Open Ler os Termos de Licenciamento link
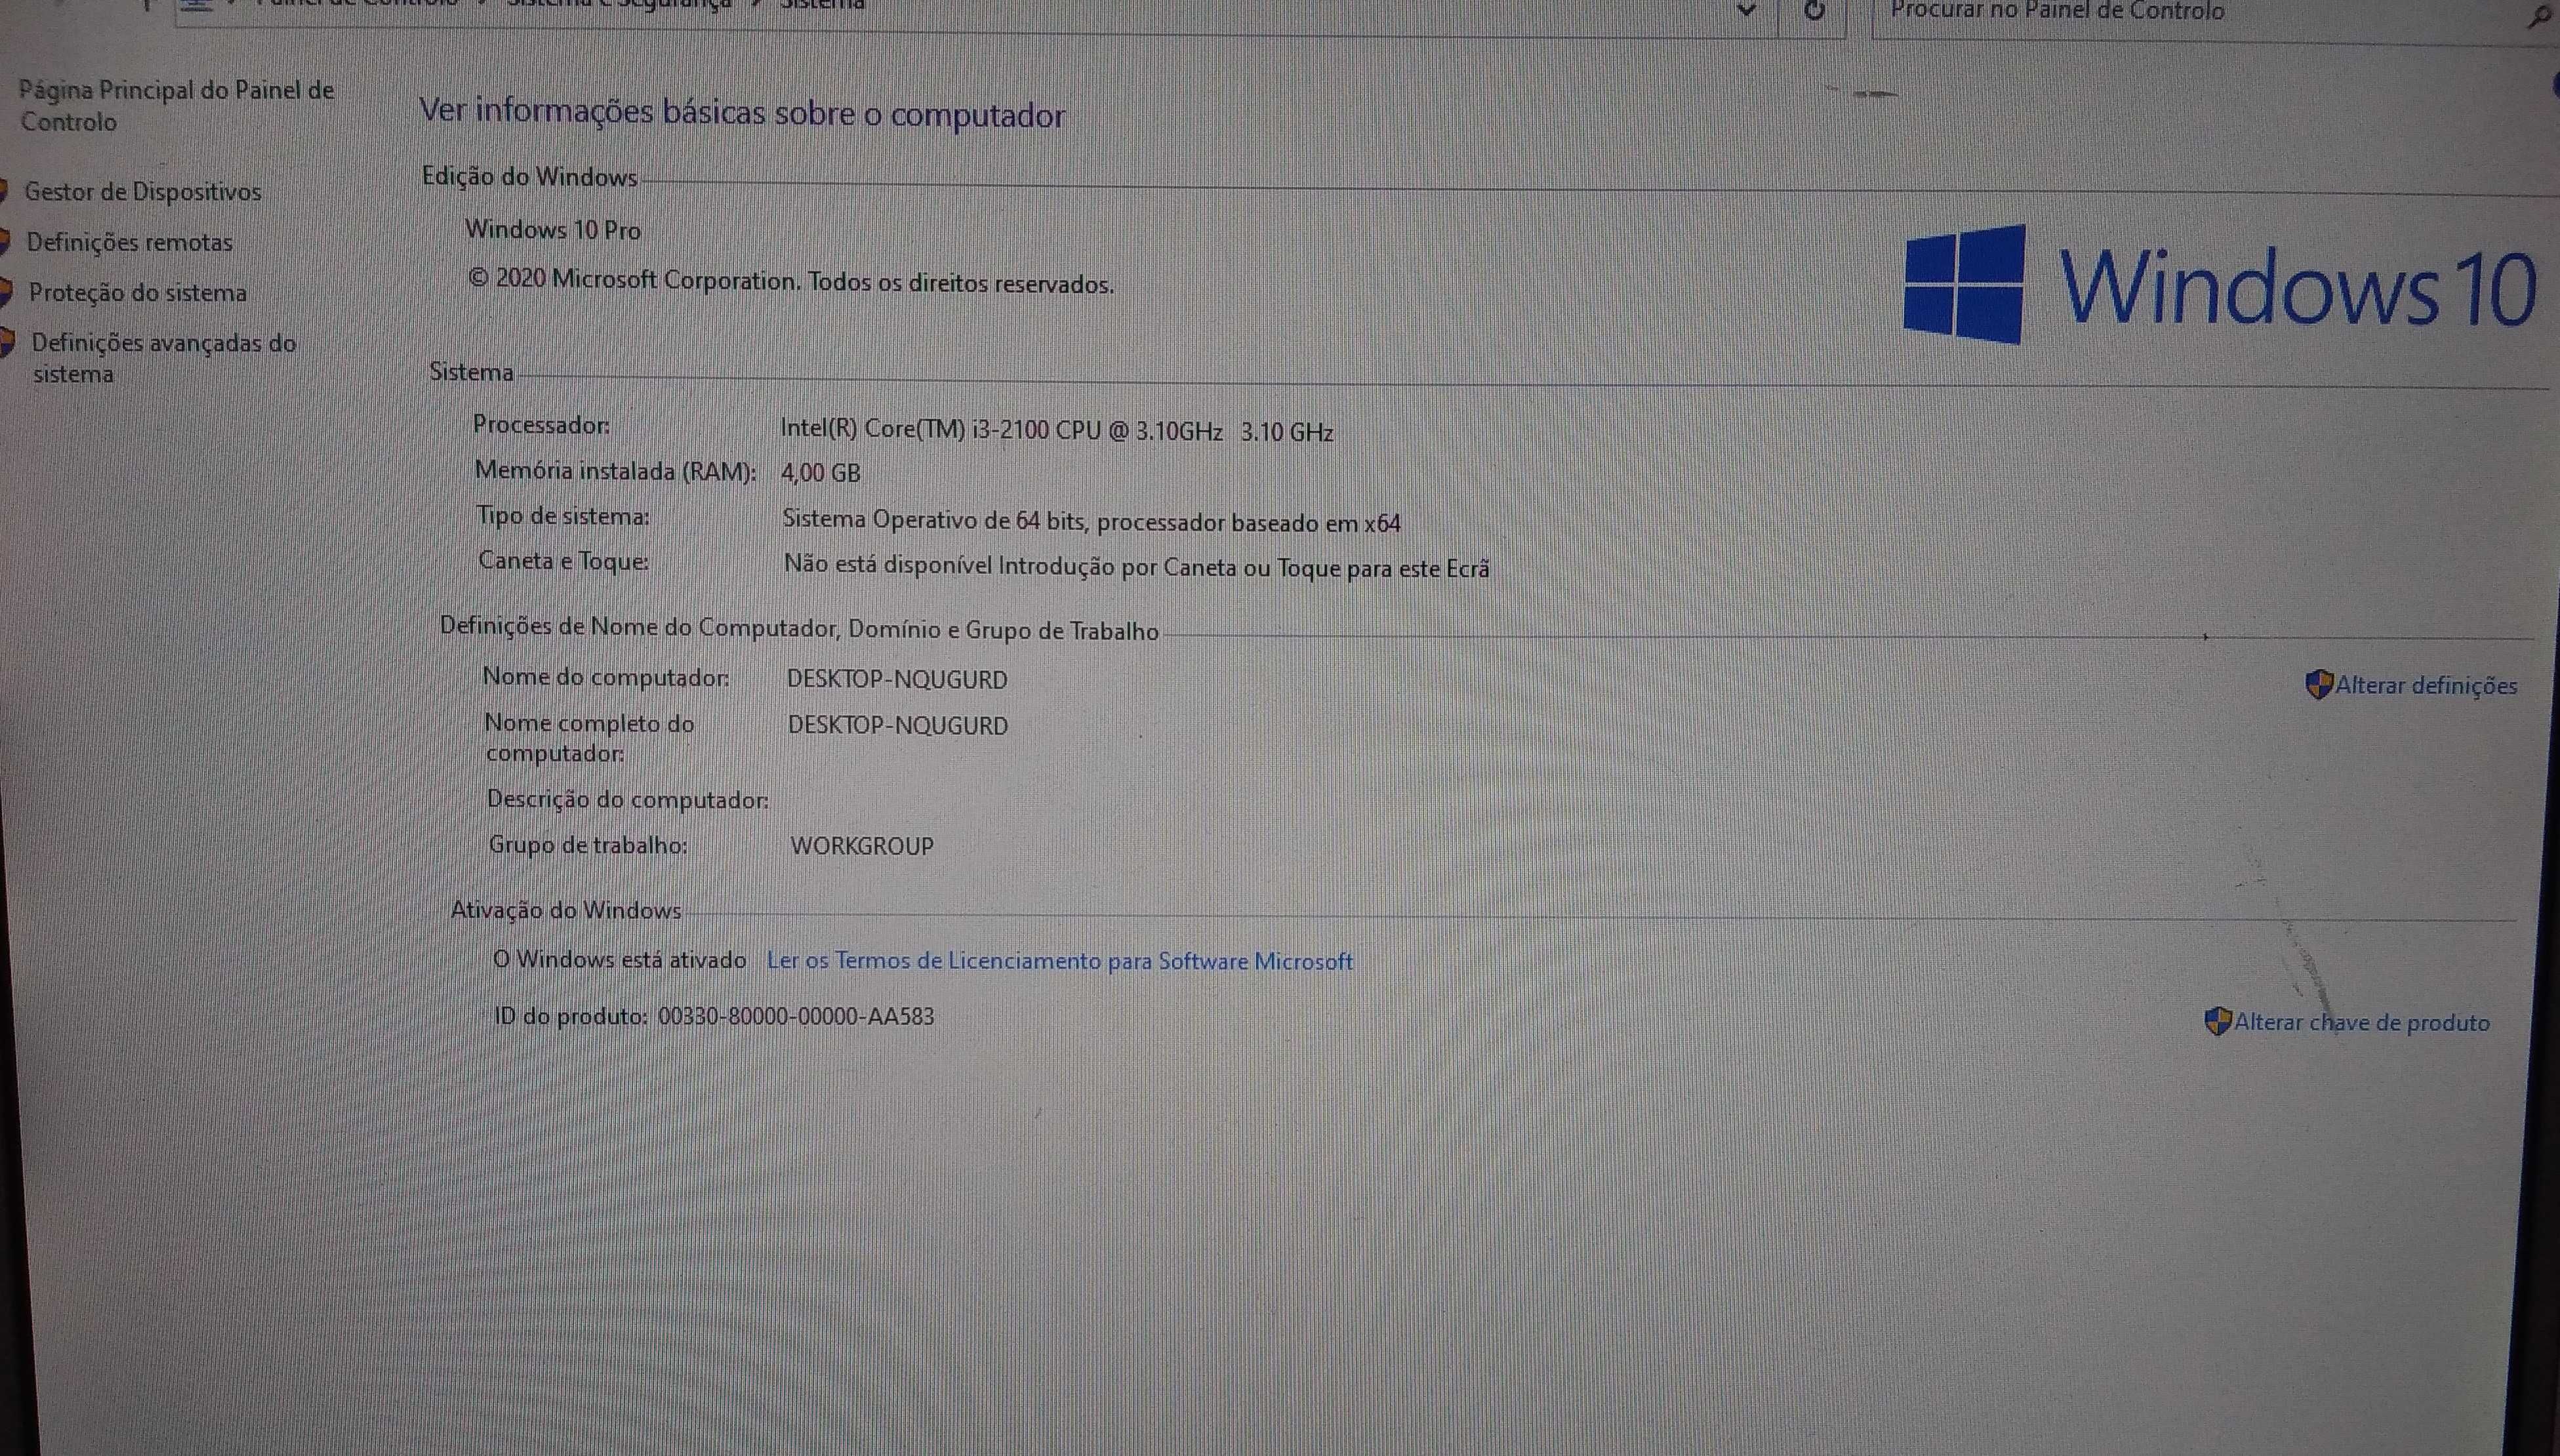This screenshot has width=2560, height=1456. pyautogui.click(x=1060, y=961)
